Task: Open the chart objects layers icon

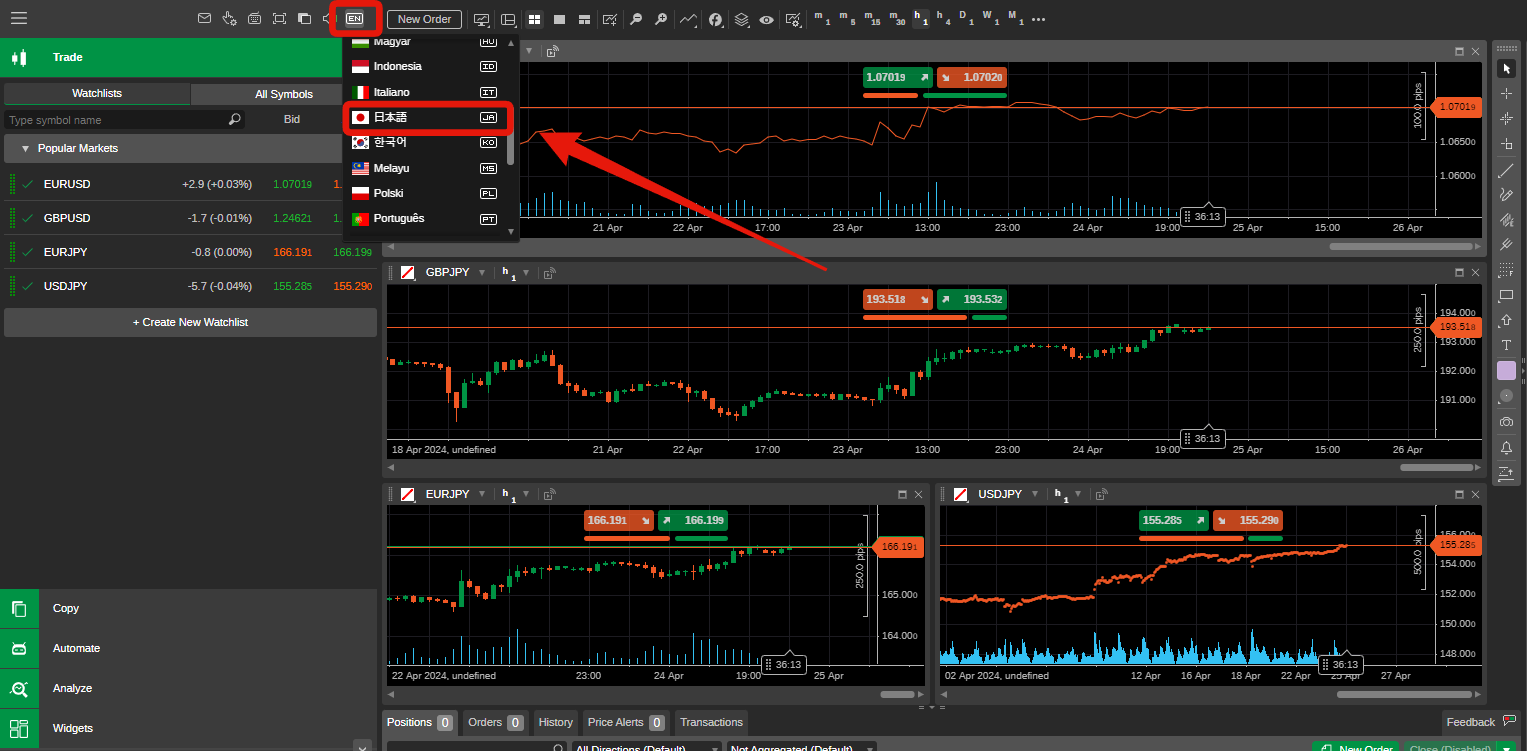Action: pos(741,19)
